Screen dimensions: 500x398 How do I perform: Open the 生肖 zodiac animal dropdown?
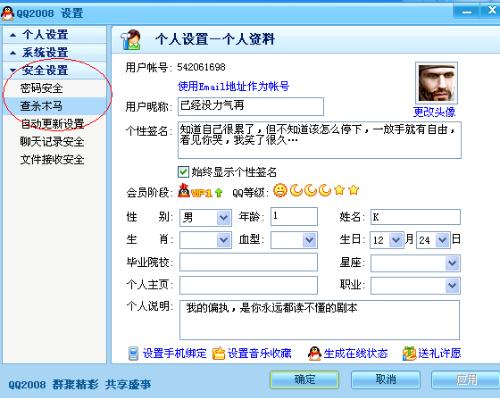[x=224, y=240]
